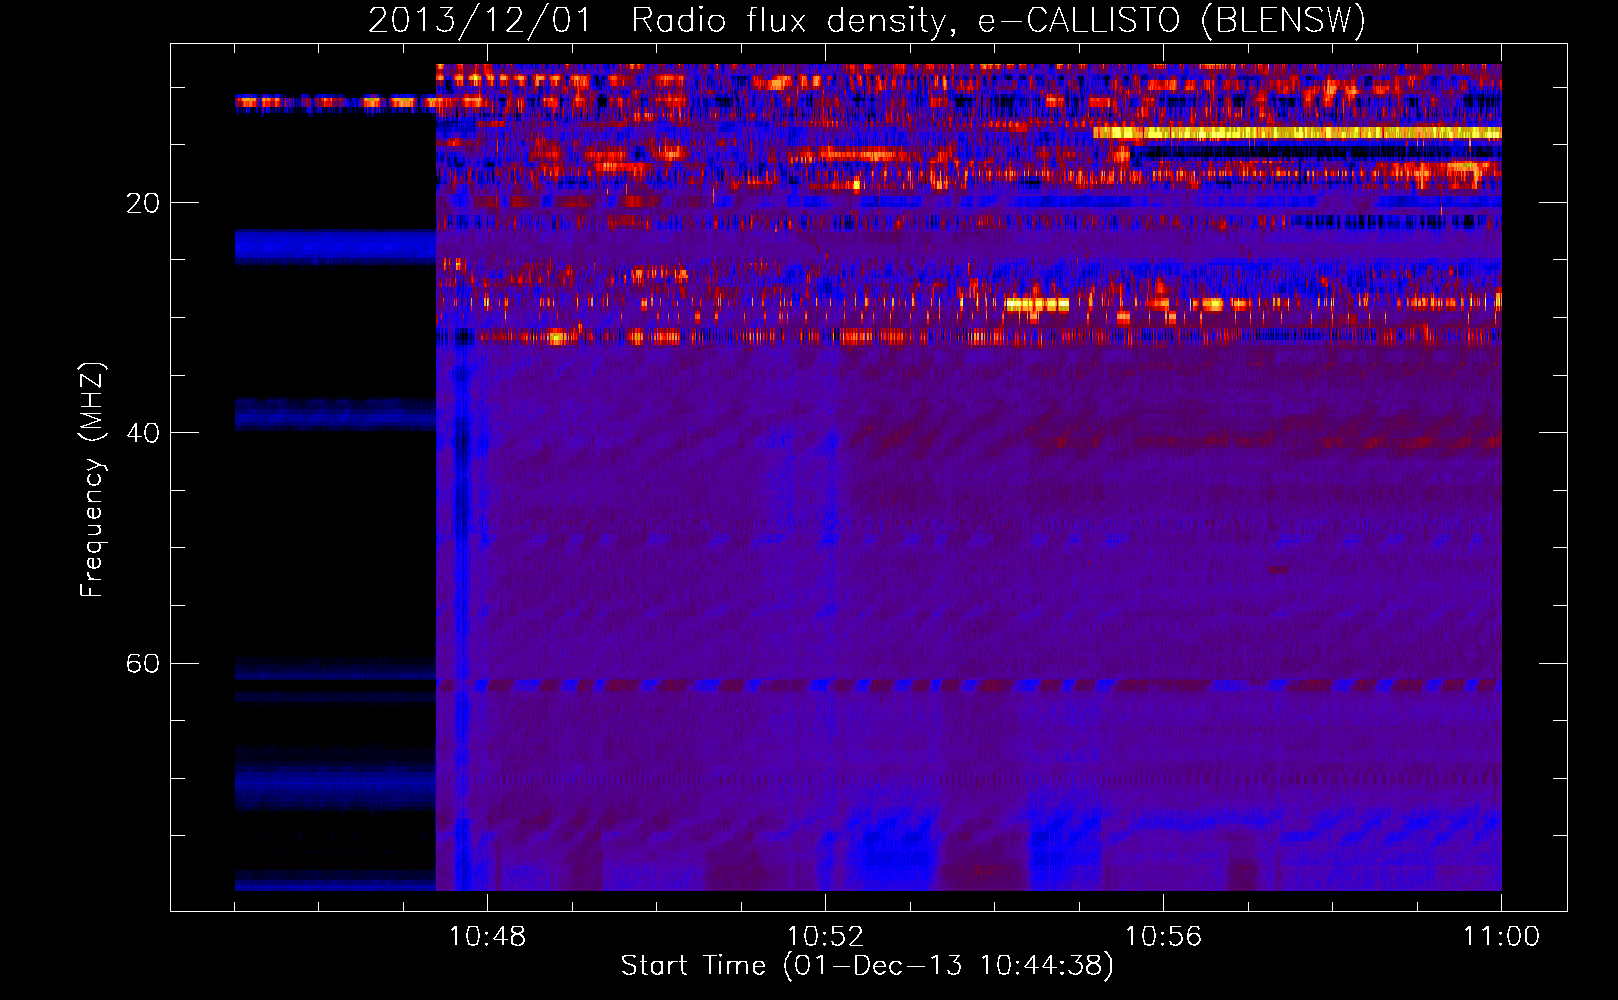Click the 10:52 time tick label

click(825, 937)
